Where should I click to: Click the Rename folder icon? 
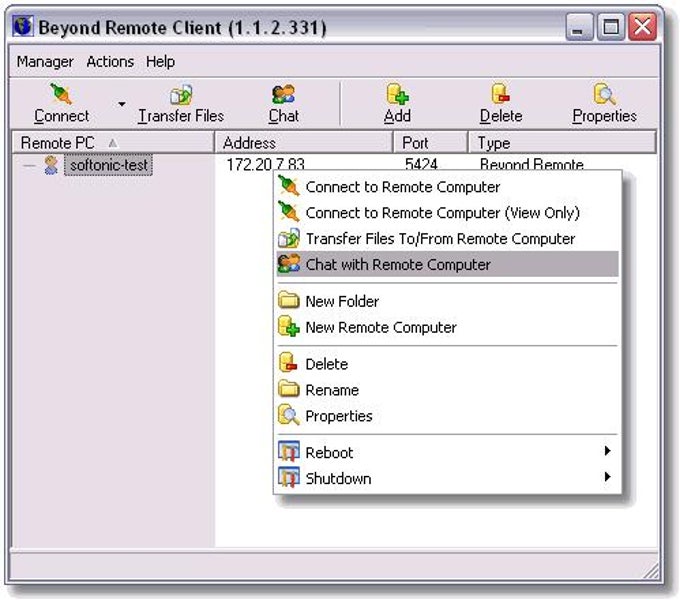289,389
